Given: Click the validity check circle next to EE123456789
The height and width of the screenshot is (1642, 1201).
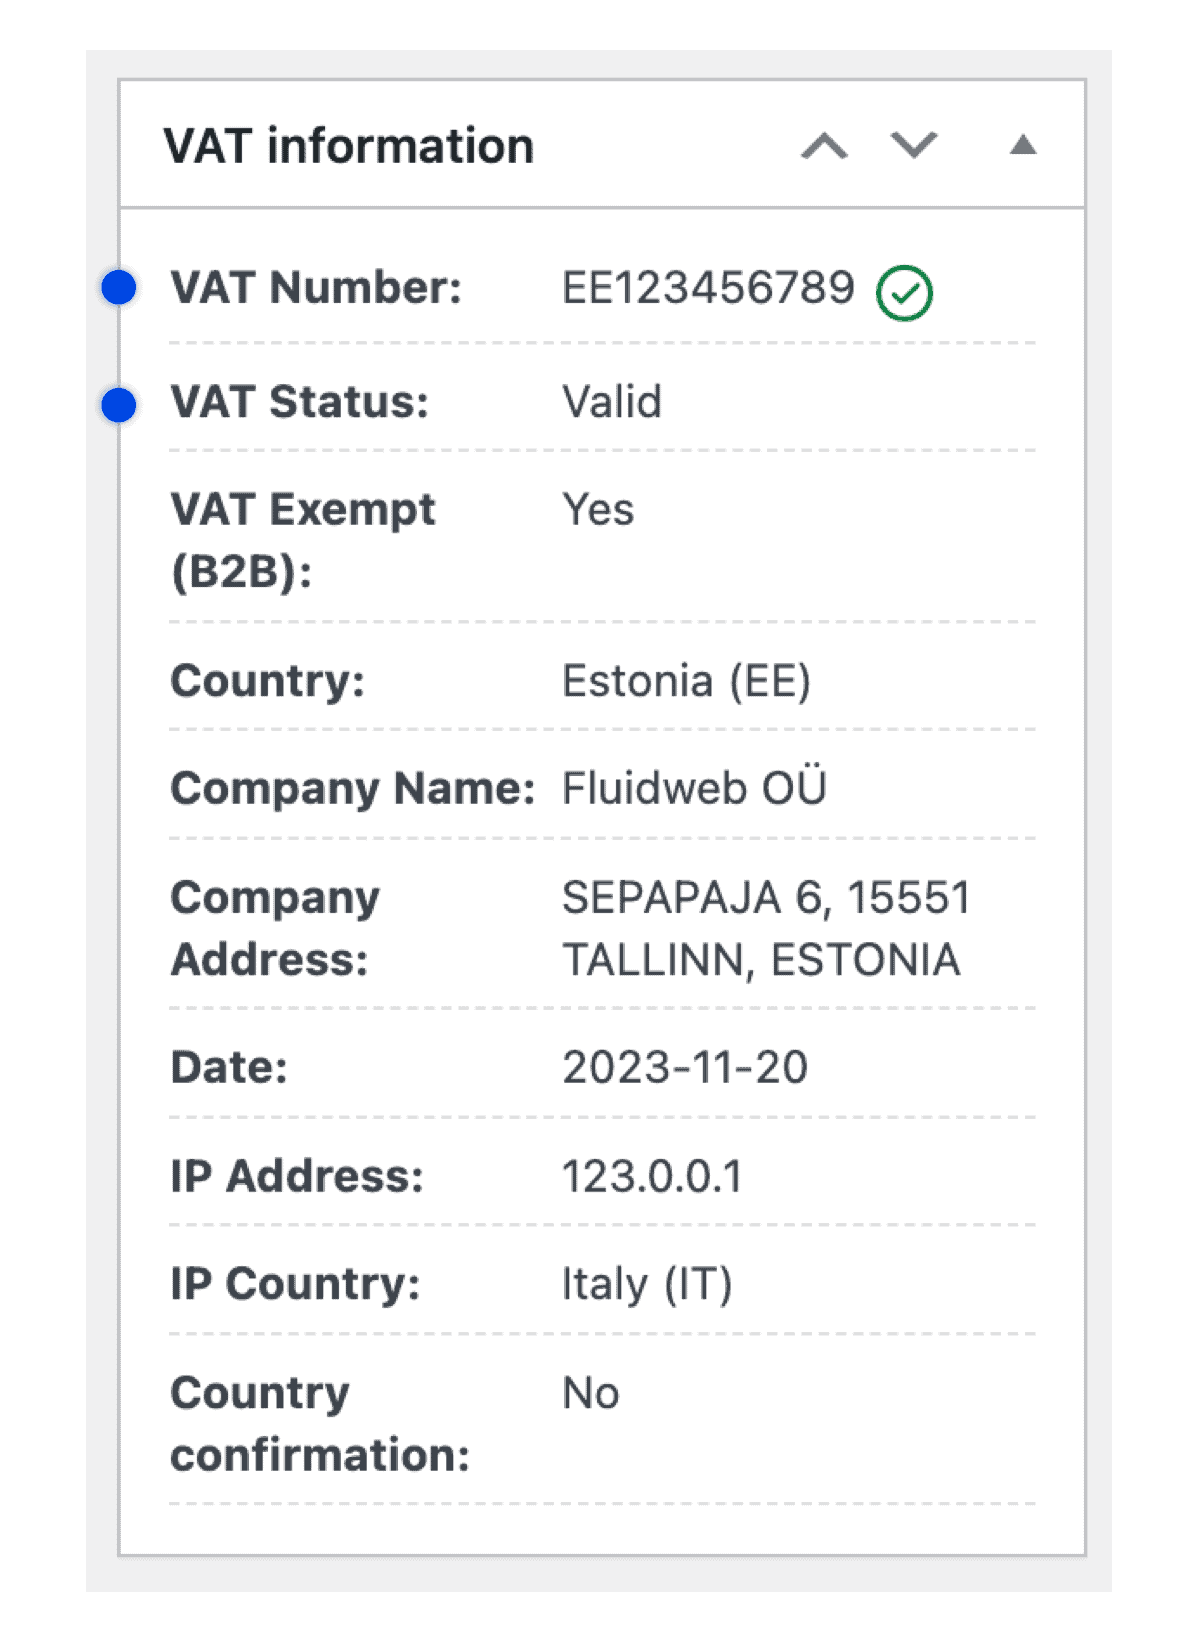Looking at the screenshot, I should tap(906, 290).
